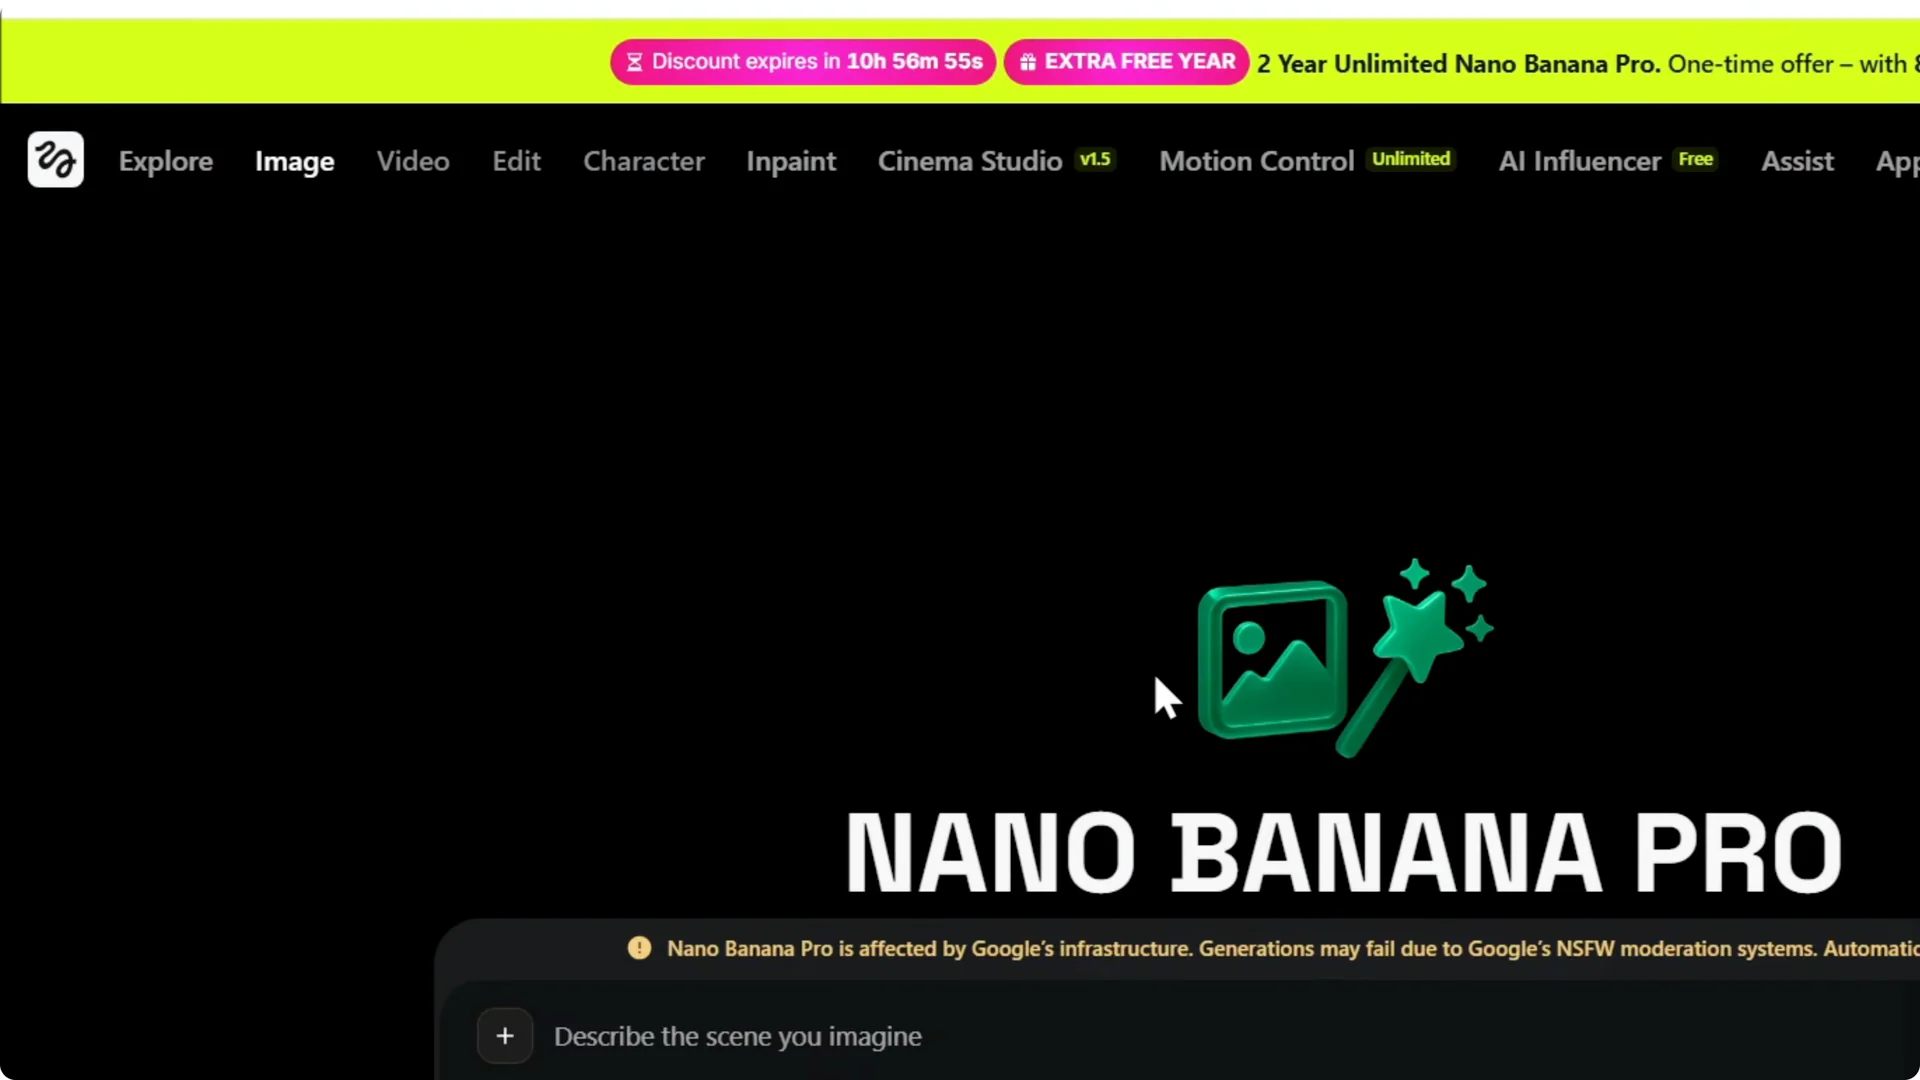
Task: Click the plus add-image icon
Action: (x=505, y=1036)
